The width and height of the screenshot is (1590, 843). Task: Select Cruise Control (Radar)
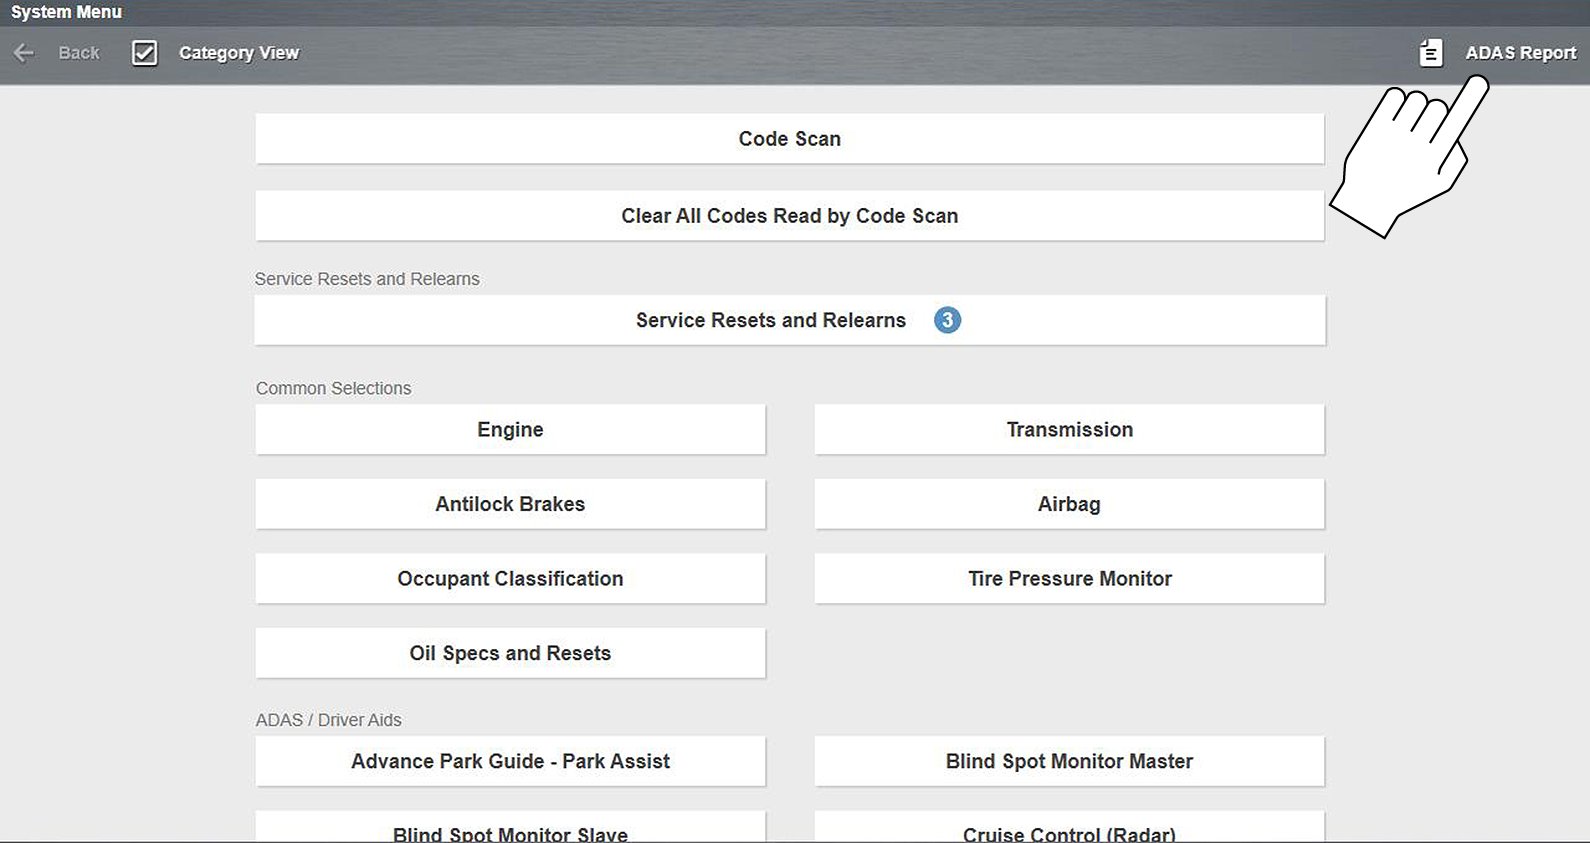pyautogui.click(x=1069, y=830)
